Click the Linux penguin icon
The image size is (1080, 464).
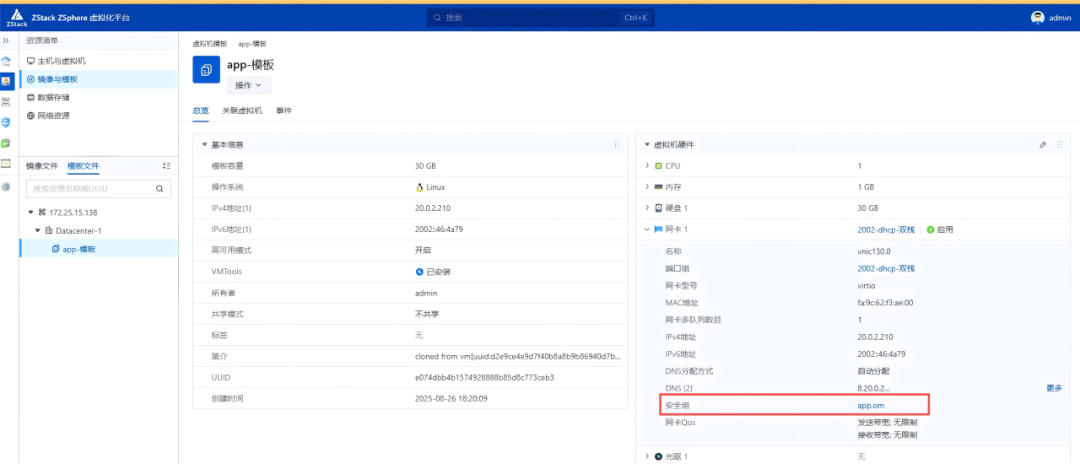coord(419,187)
